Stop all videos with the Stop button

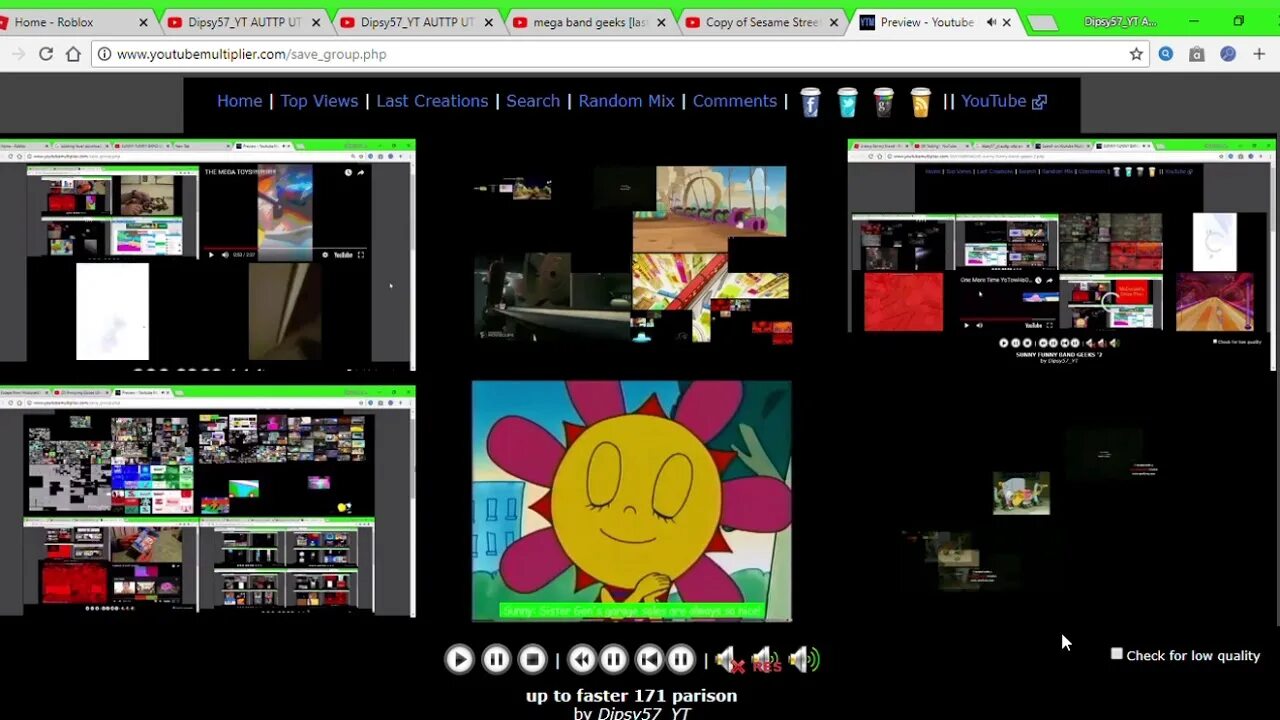[533, 659]
